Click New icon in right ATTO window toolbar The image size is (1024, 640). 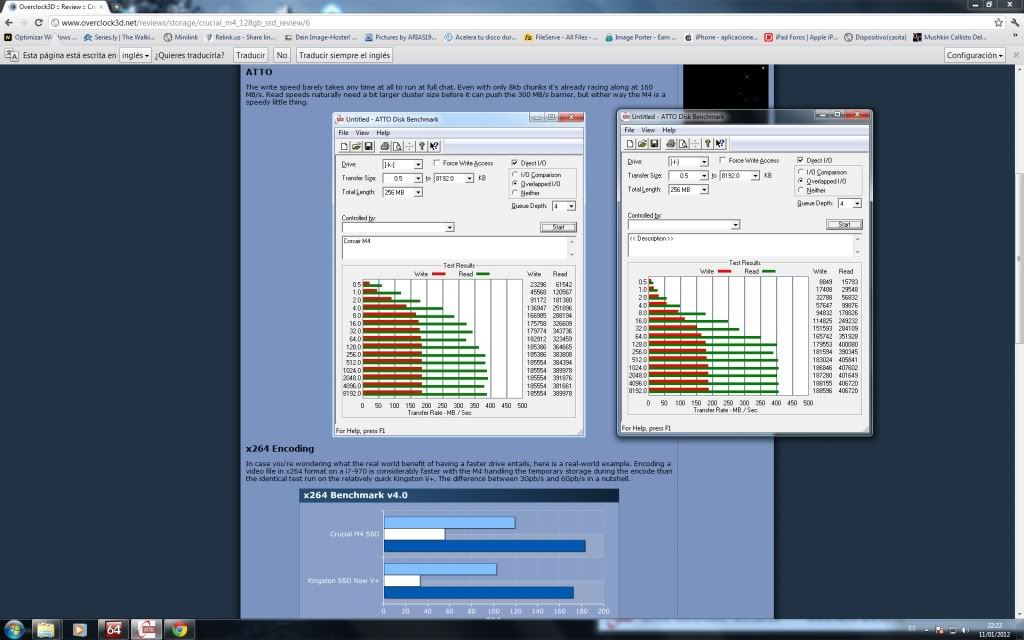tap(630, 144)
